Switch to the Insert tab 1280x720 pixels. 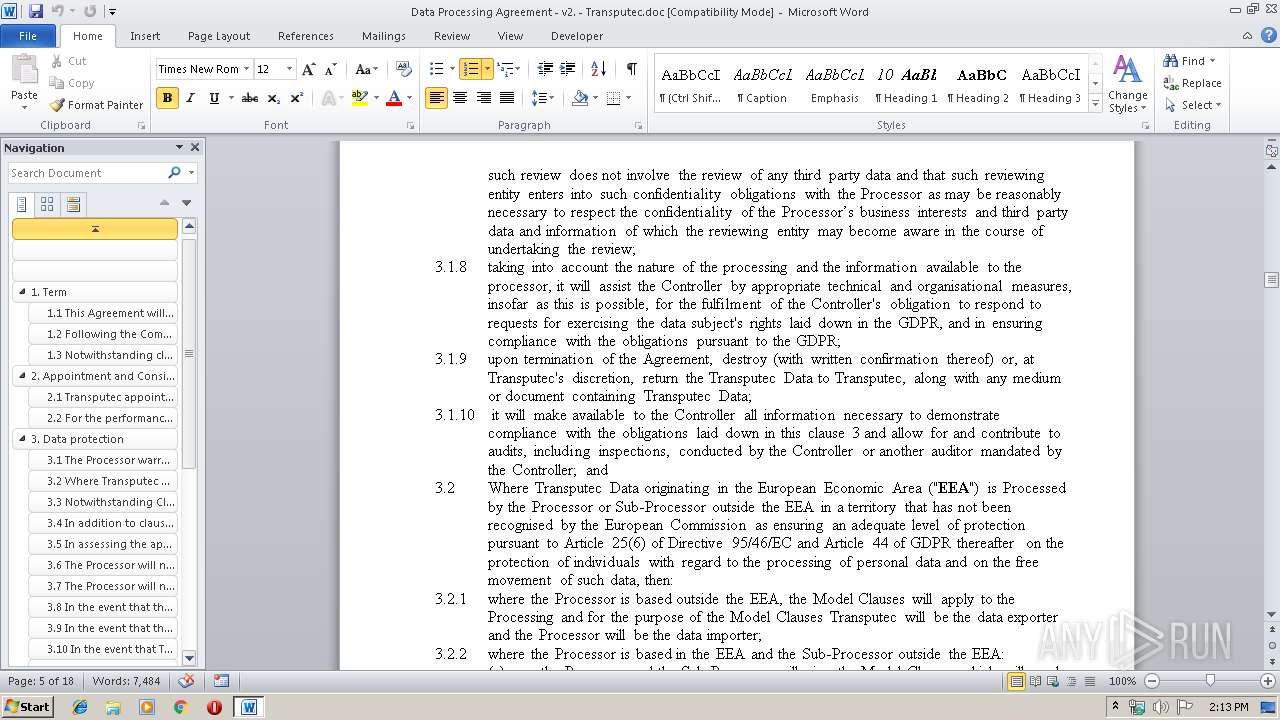[145, 36]
